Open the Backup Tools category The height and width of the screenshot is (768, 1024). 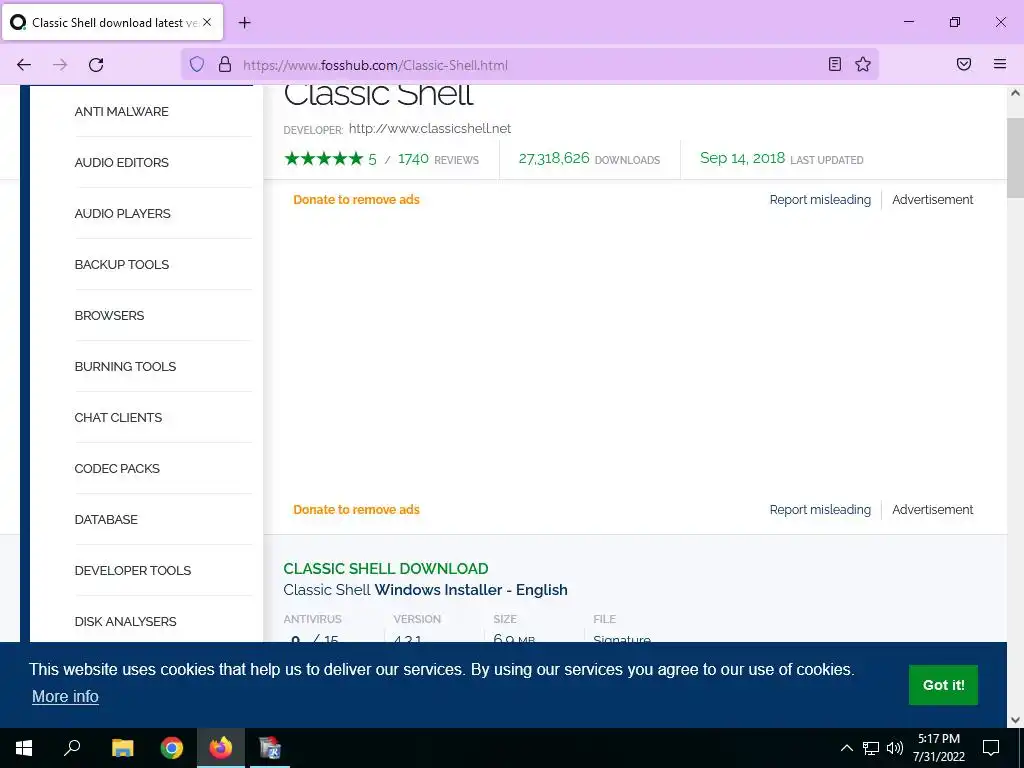click(121, 264)
